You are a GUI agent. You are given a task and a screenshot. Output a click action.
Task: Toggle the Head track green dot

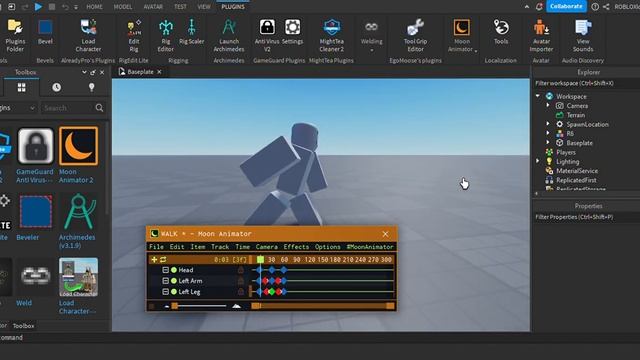174,270
